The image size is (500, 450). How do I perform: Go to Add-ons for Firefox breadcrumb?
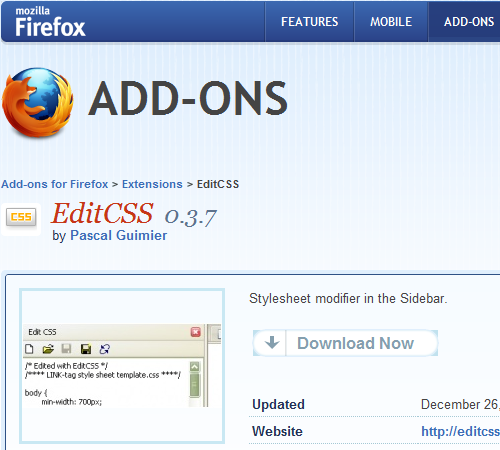tap(55, 184)
